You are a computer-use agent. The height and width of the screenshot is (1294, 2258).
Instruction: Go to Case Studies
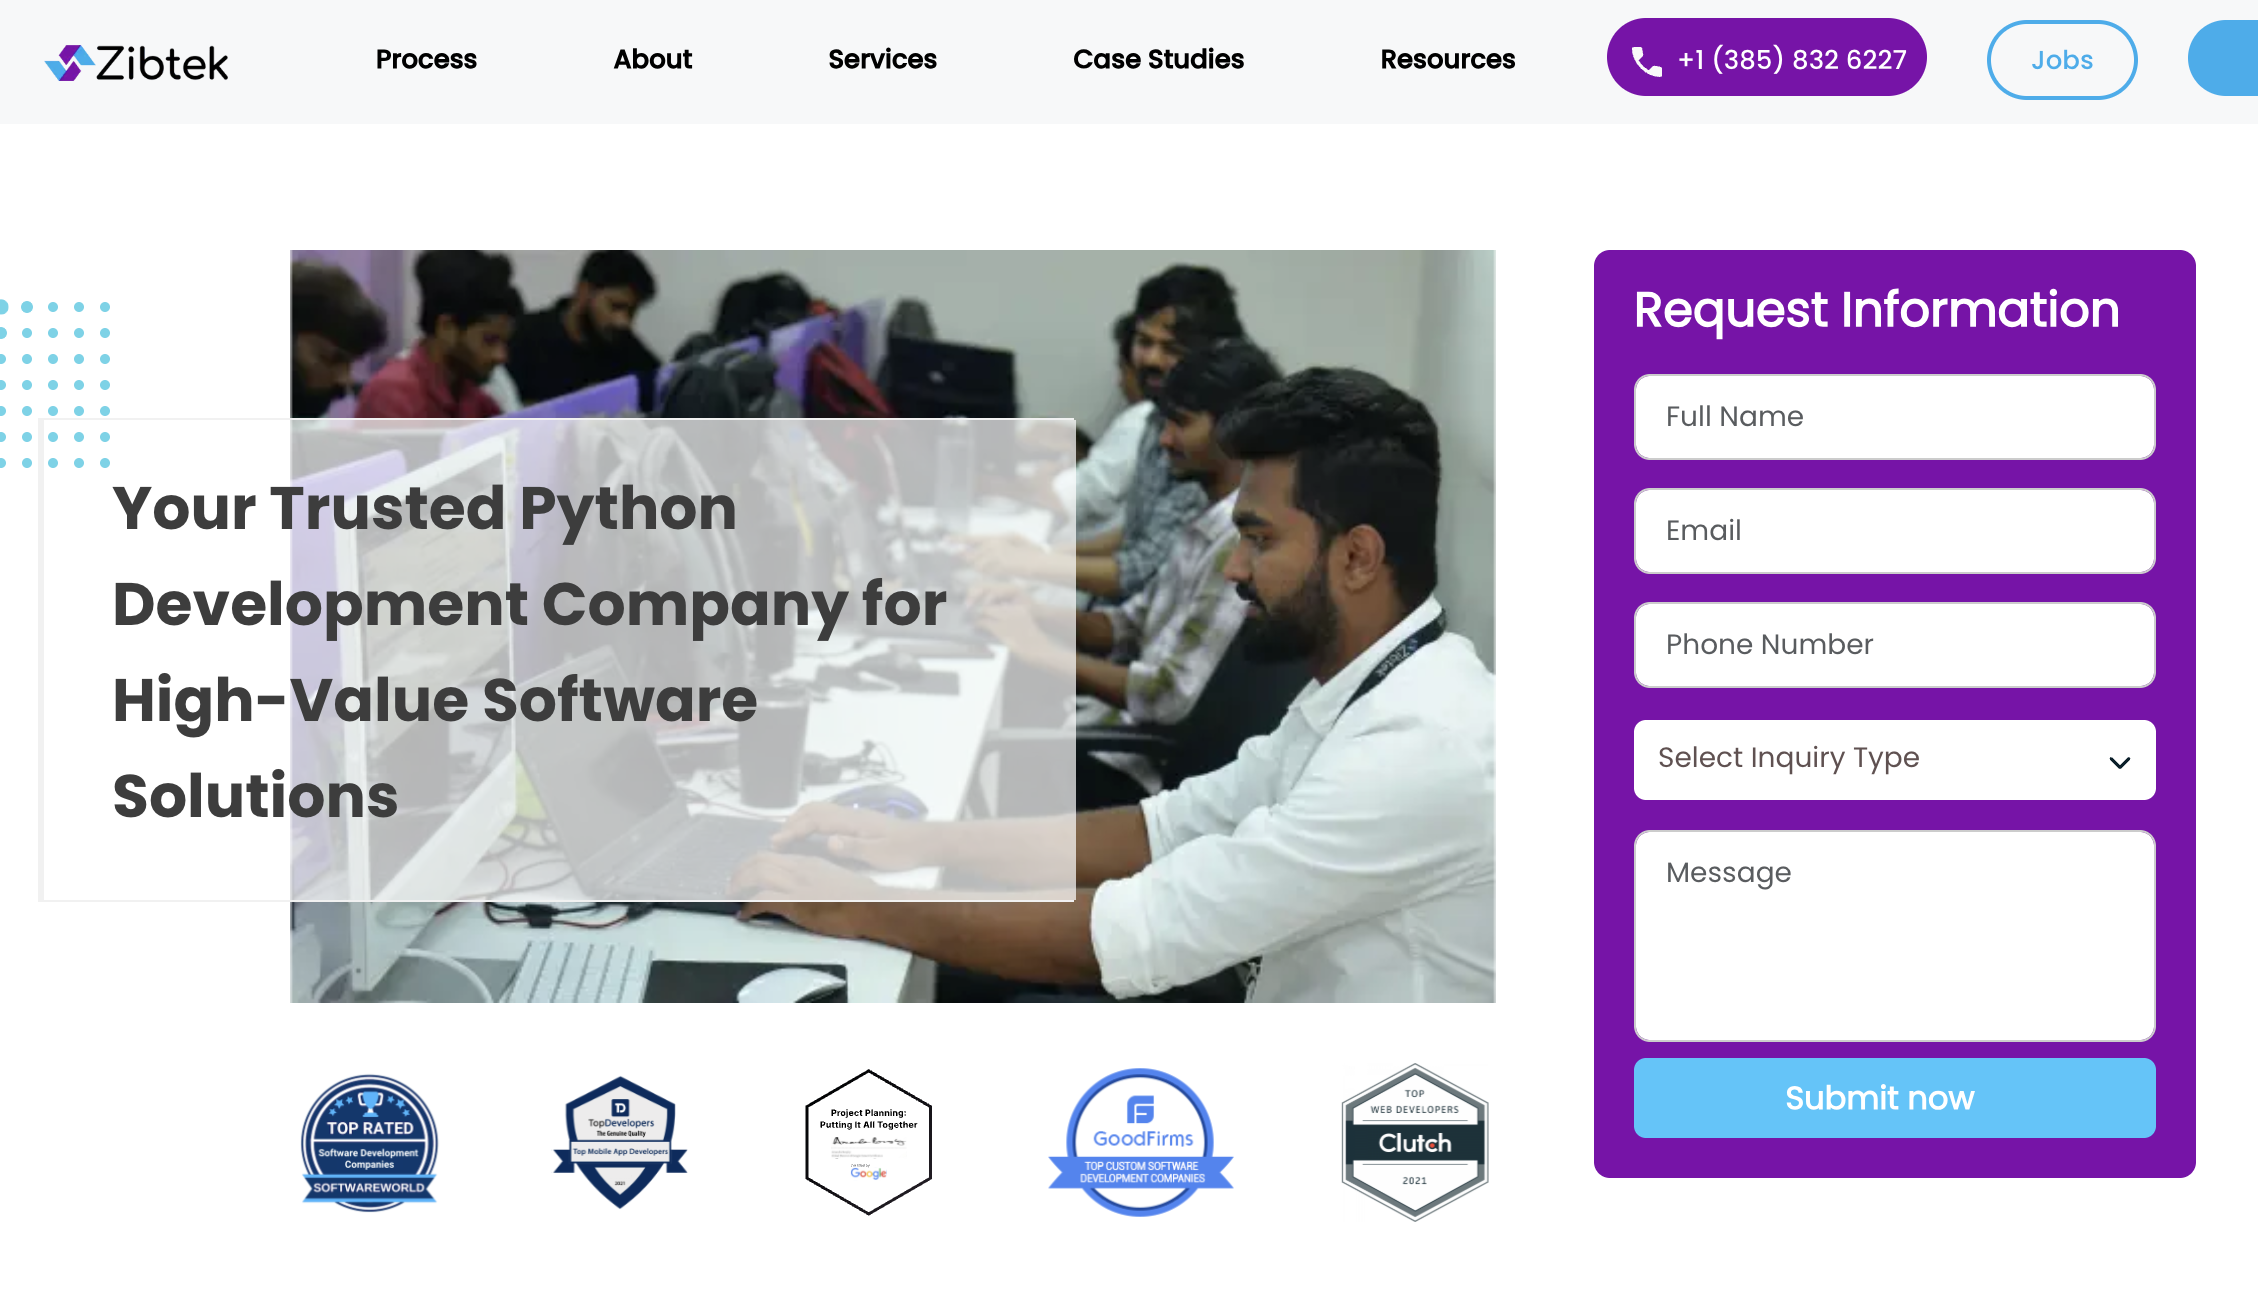[1158, 59]
